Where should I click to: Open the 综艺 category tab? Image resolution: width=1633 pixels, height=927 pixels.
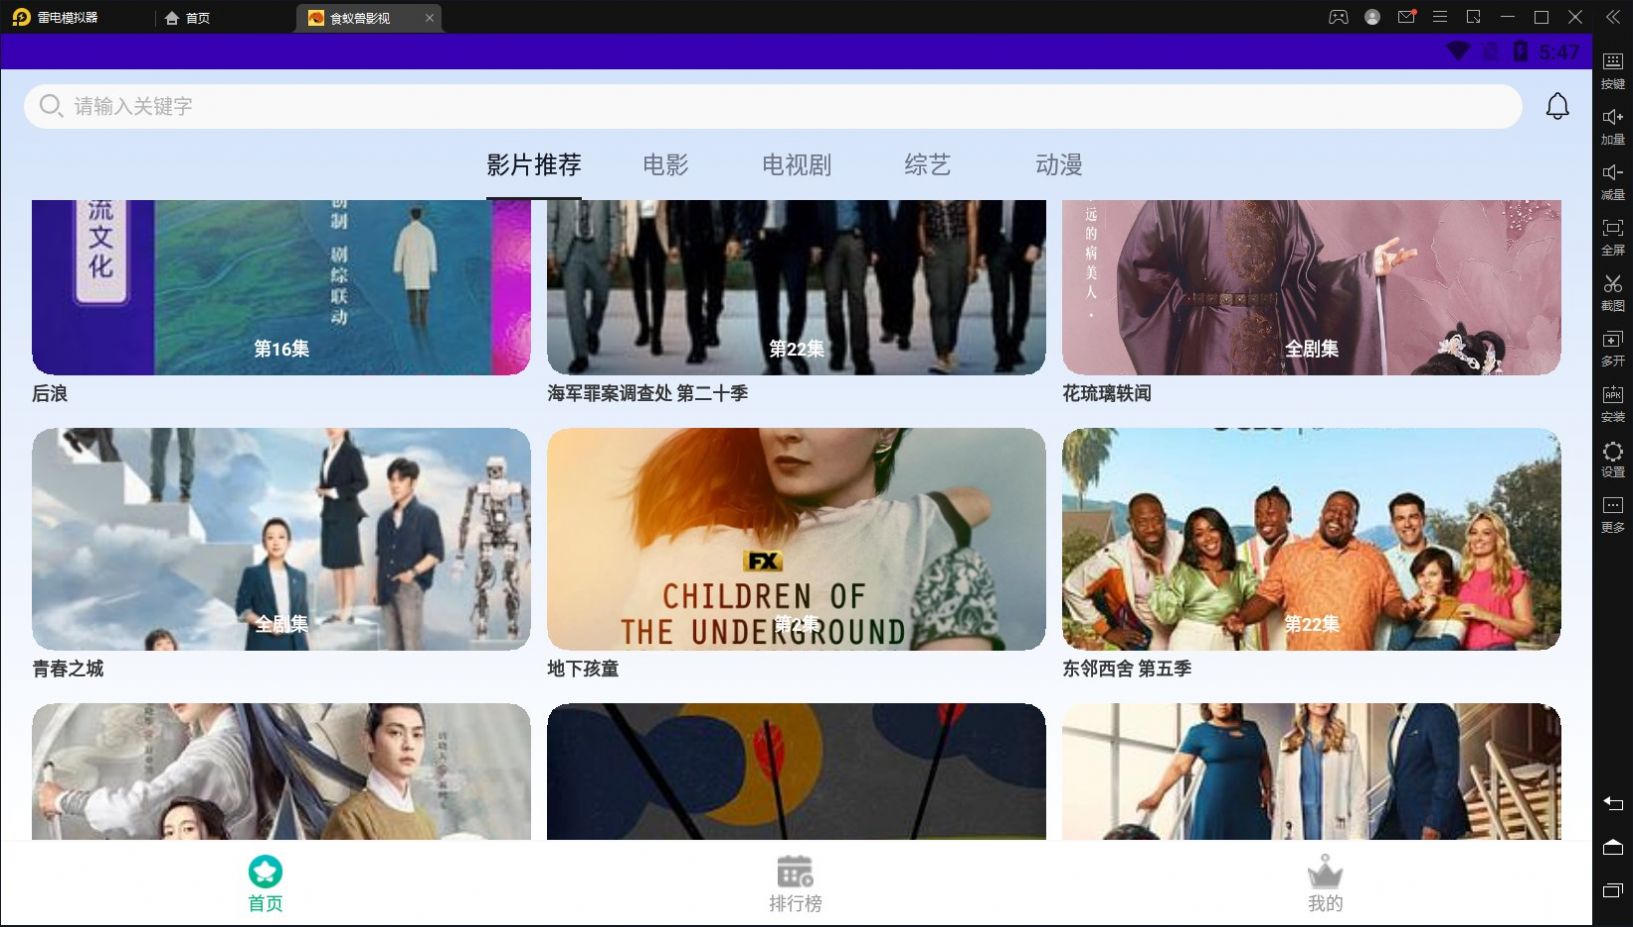click(x=927, y=165)
